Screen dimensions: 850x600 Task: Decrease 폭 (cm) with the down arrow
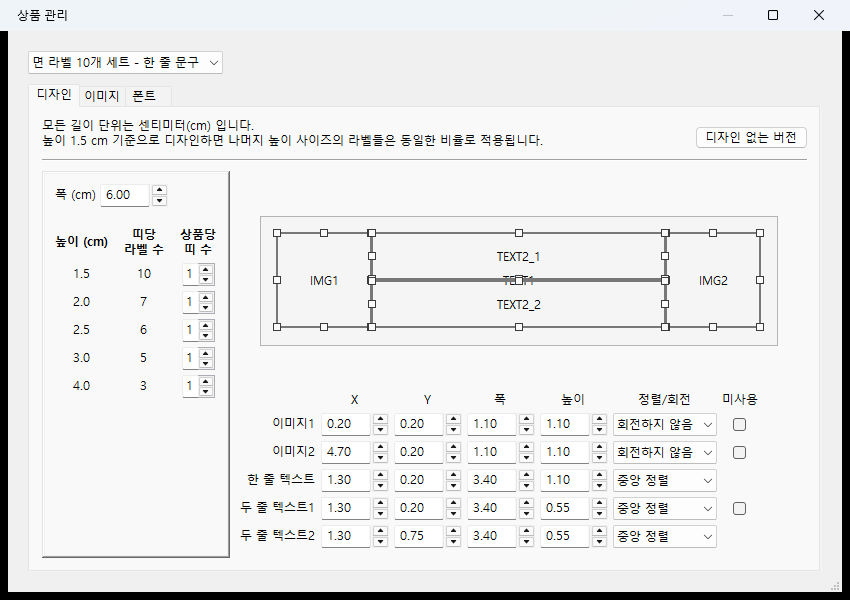pyautogui.click(x=159, y=201)
